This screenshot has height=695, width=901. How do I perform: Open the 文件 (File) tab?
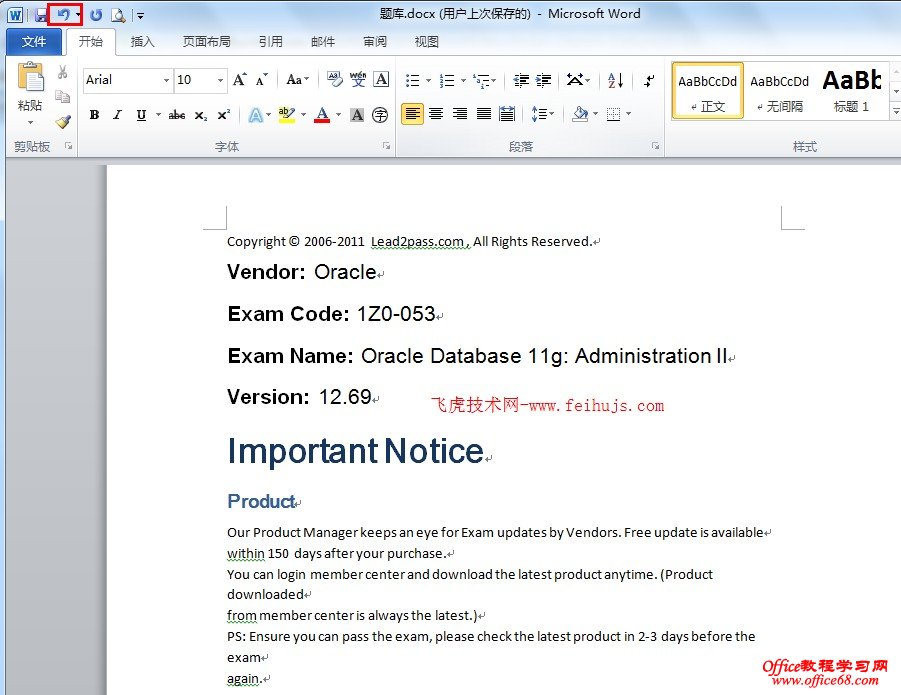pyautogui.click(x=33, y=41)
